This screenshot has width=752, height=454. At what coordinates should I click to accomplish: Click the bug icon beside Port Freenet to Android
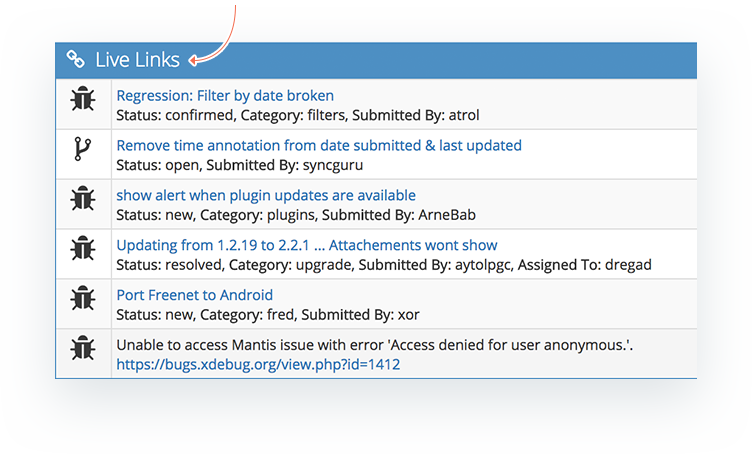click(83, 298)
